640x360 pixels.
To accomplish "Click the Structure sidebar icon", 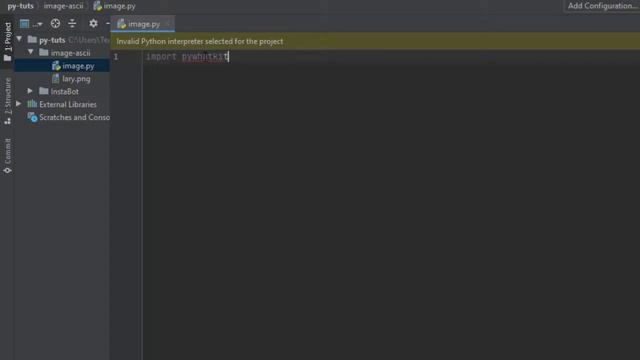I will click(7, 121).
